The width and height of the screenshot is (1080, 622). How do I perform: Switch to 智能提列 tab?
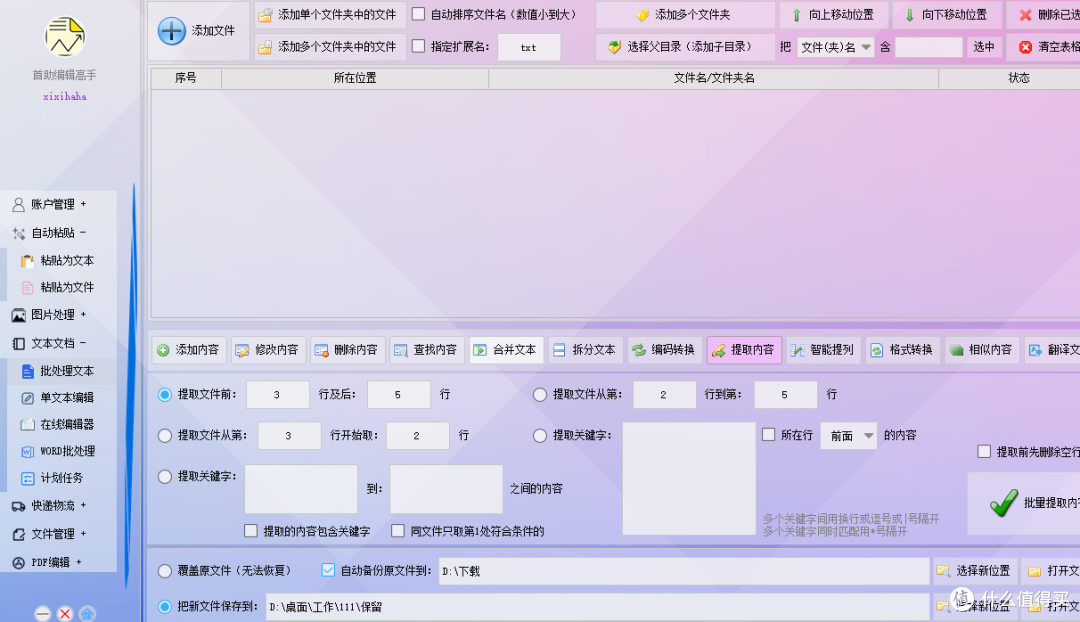(823, 350)
